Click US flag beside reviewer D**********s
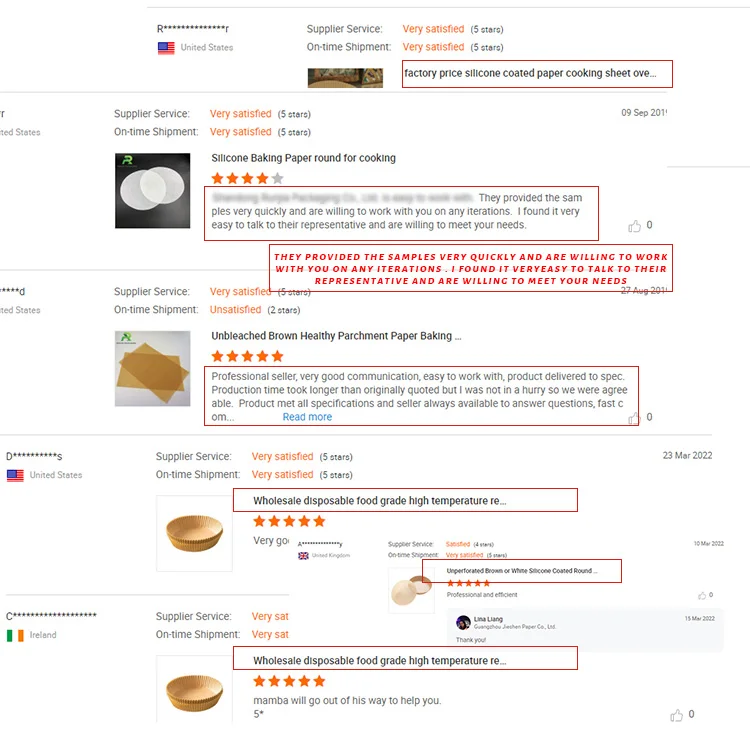The height and width of the screenshot is (739, 750). tap(15, 475)
